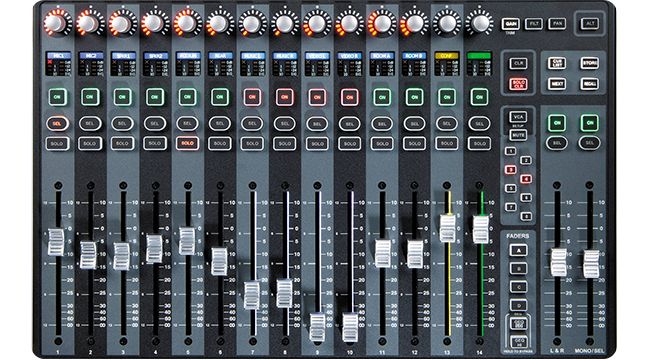
Task: Switch to fader layer C
Action: click(518, 287)
